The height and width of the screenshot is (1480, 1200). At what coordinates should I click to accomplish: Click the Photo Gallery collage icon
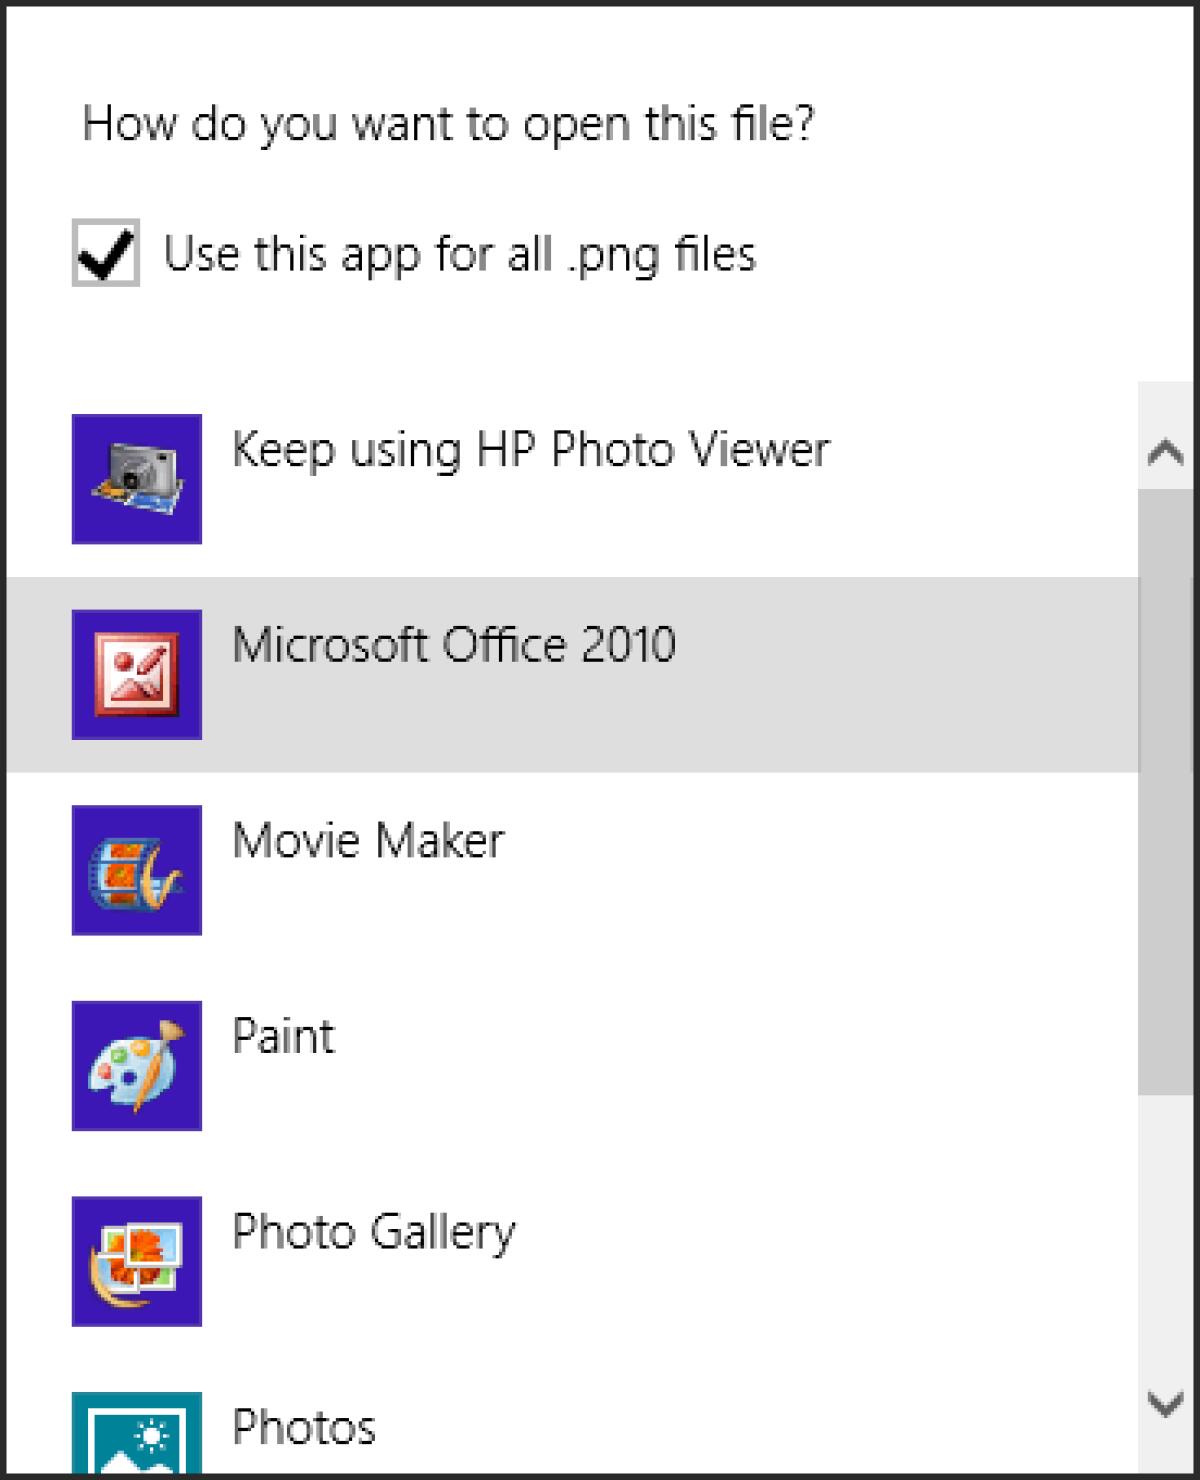(x=136, y=1259)
